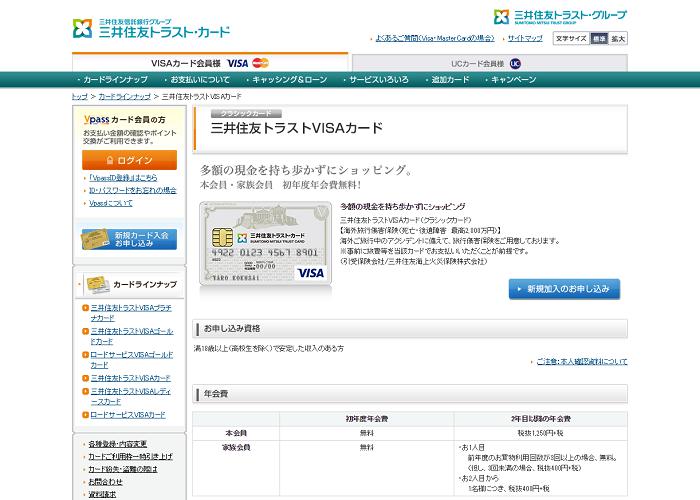The width and height of the screenshot is (700, 500).
Task: Open the VISAカード会員様 tab
Action: tap(210, 63)
